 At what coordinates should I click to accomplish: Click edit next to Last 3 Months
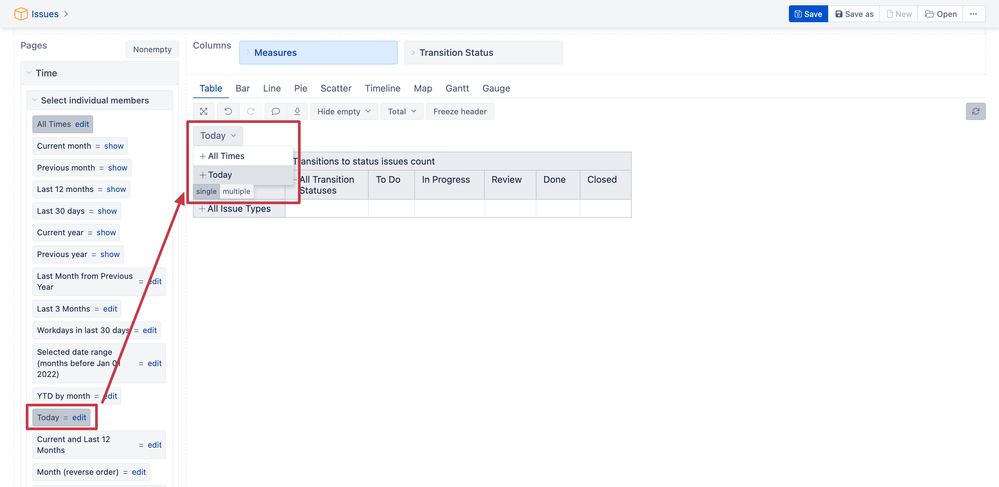(110, 309)
